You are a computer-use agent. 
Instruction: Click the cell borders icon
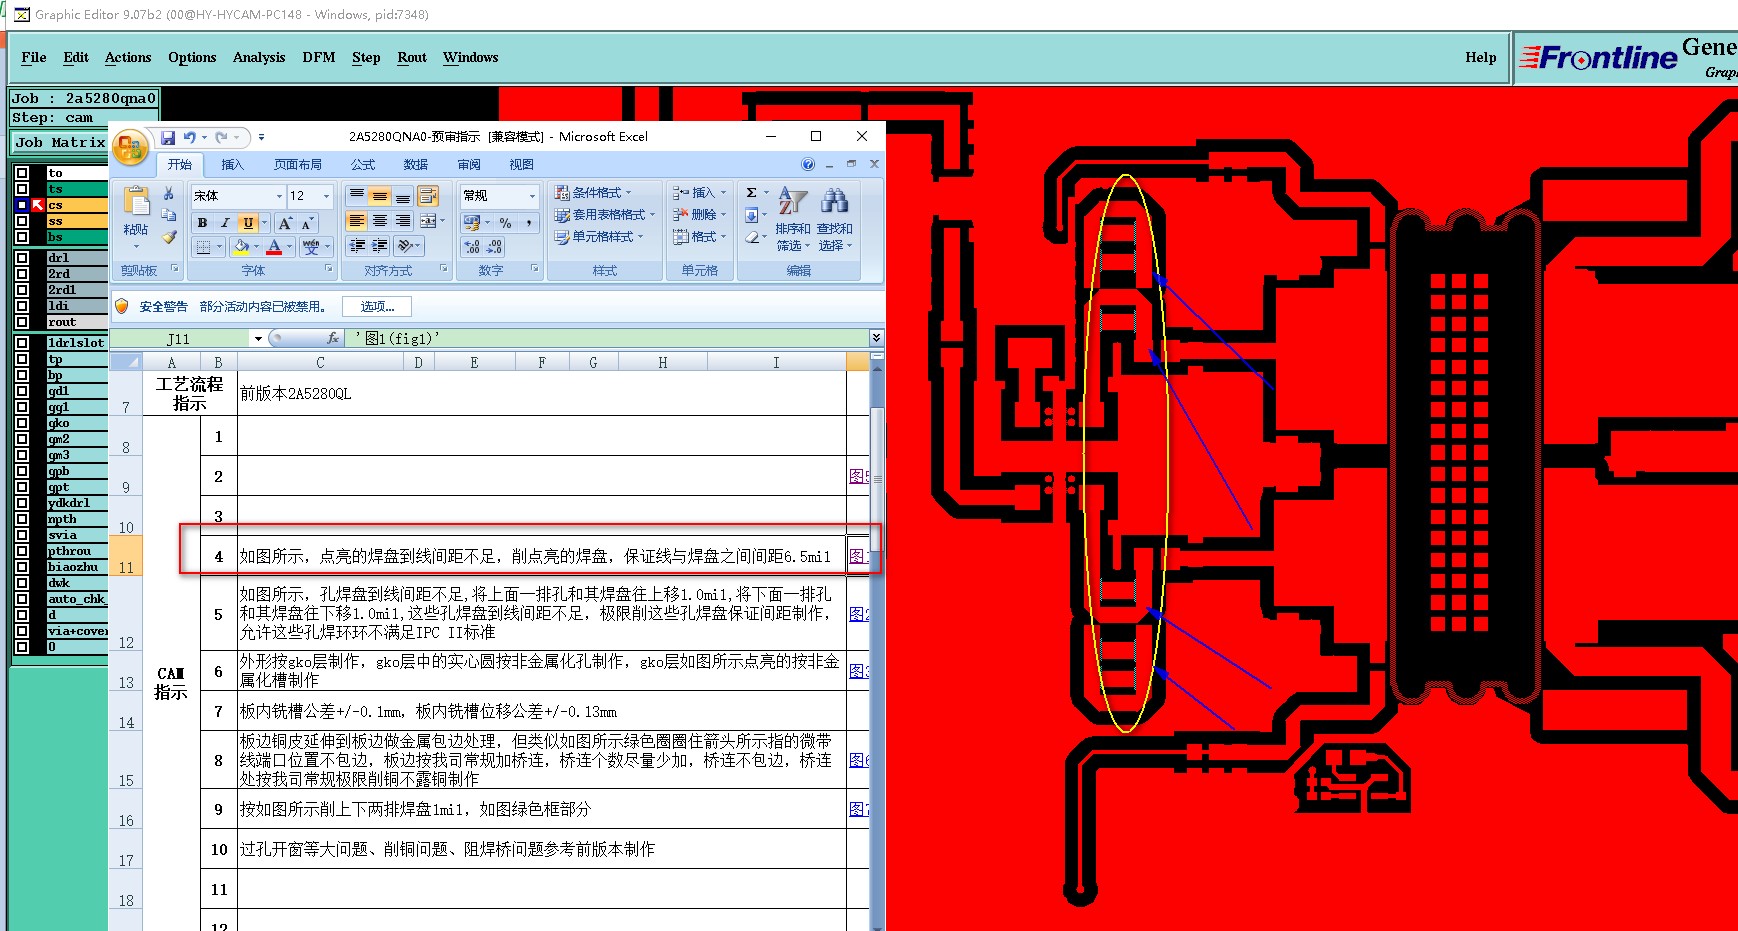point(203,246)
